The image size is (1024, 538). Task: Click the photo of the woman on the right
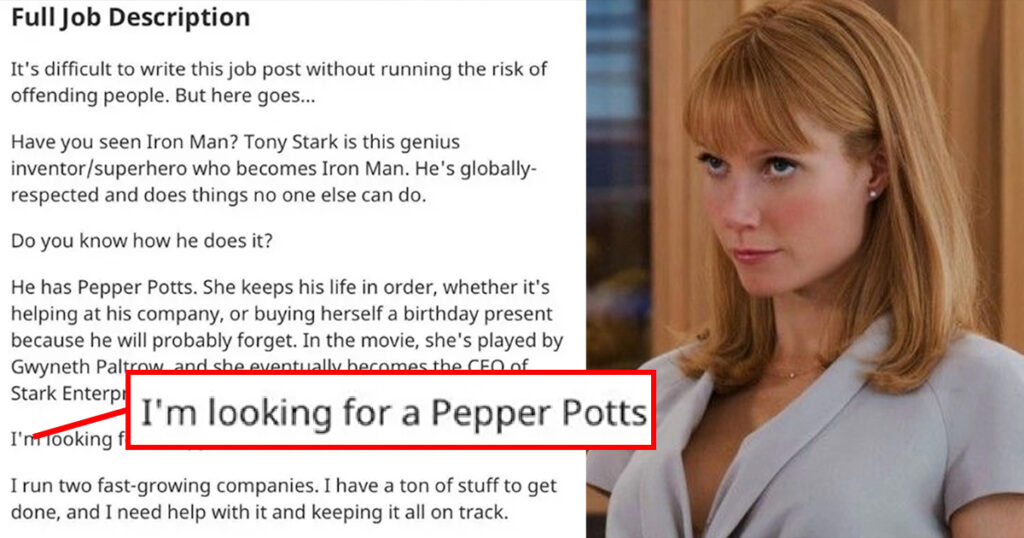[805, 269]
